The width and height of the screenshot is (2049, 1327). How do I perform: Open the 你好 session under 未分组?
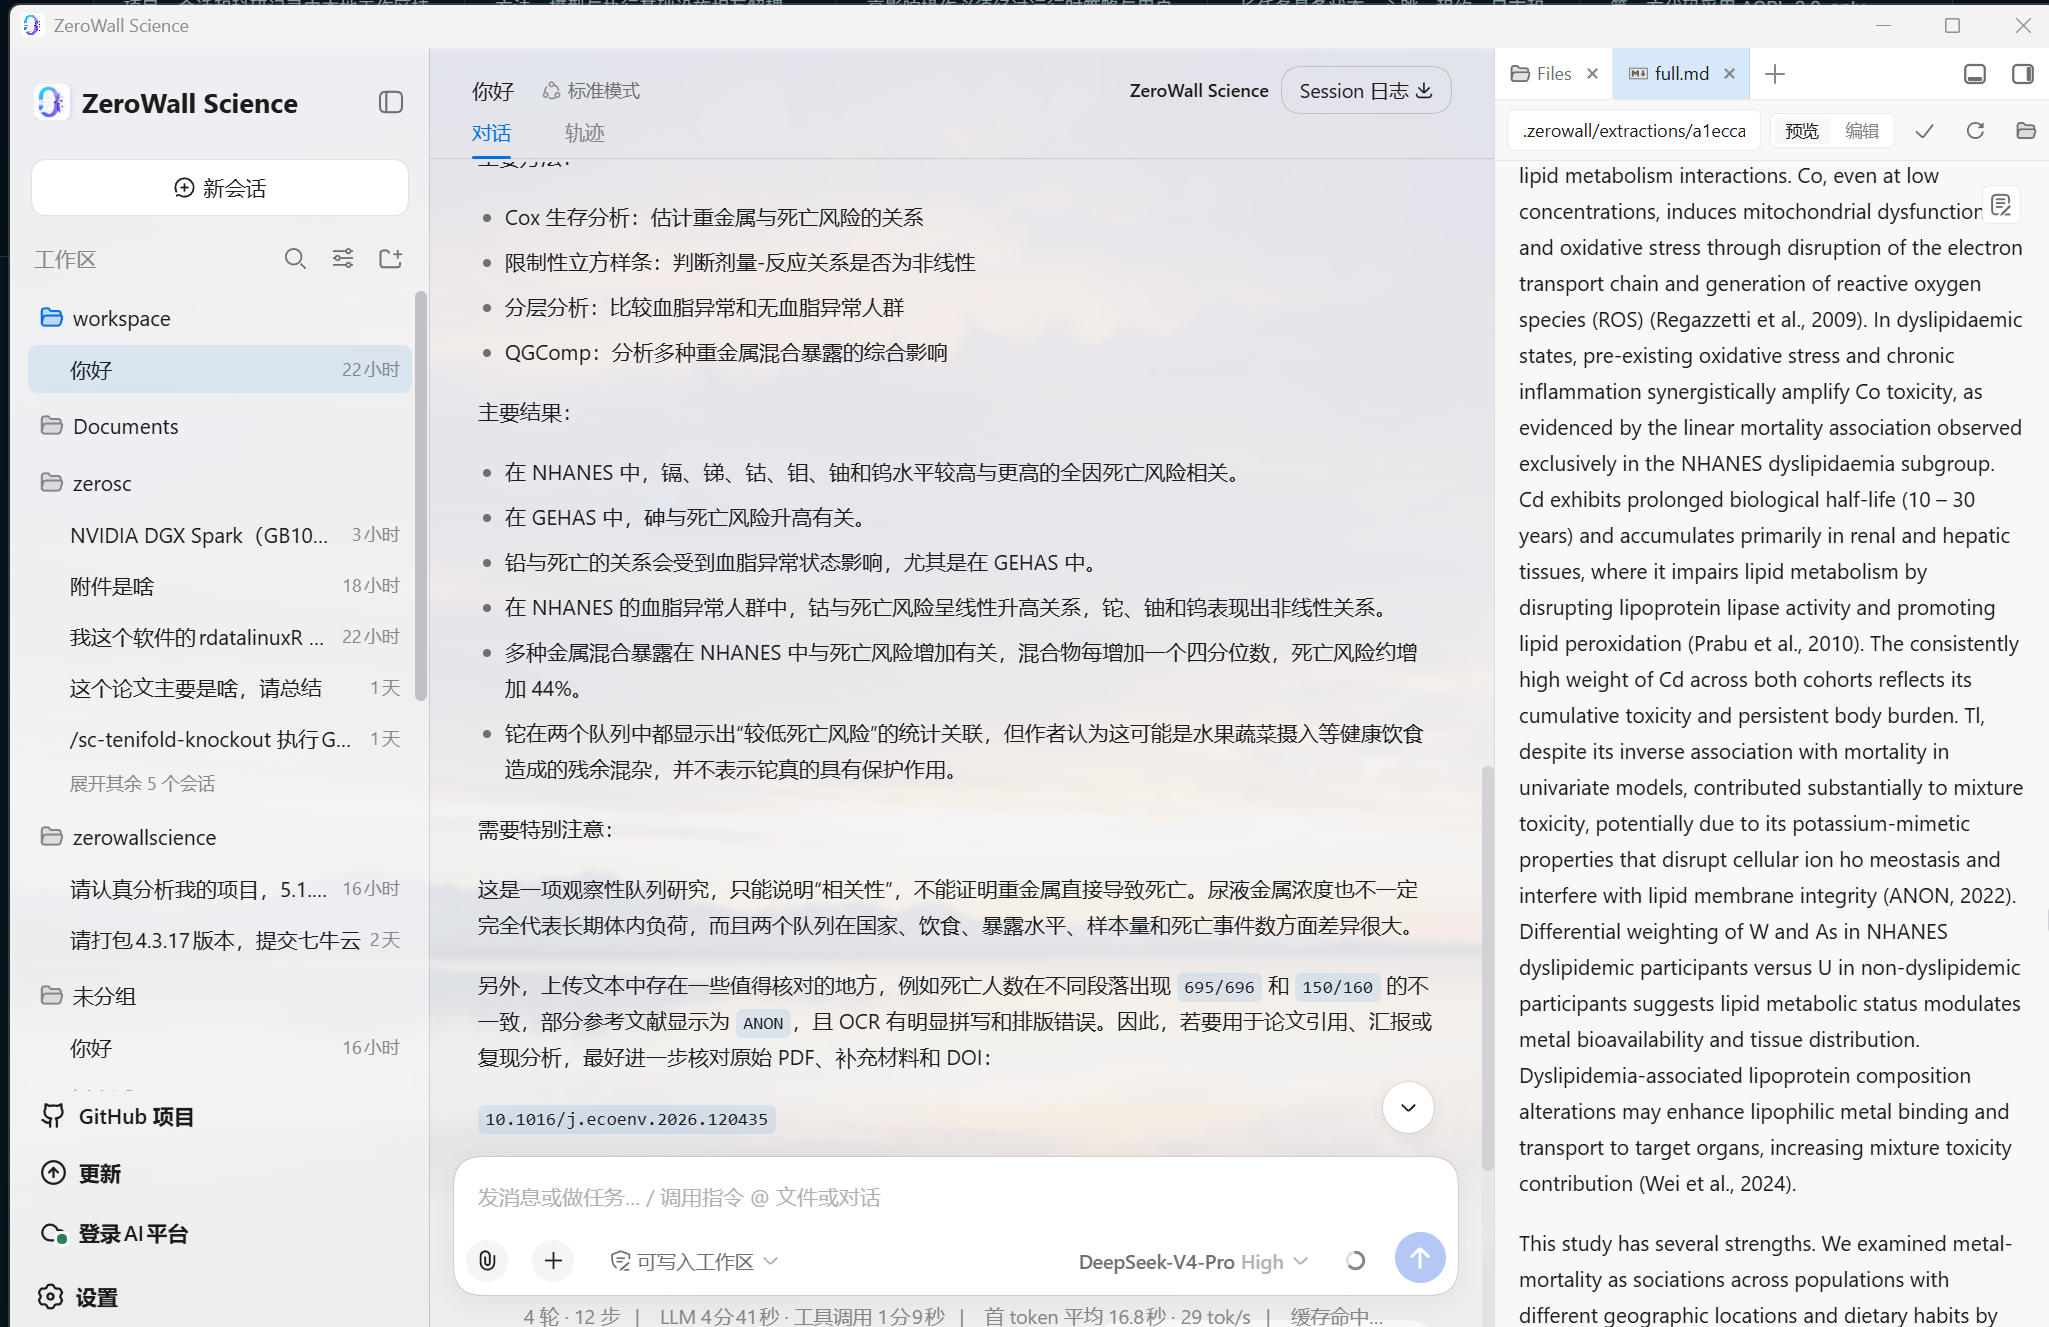220,1048
